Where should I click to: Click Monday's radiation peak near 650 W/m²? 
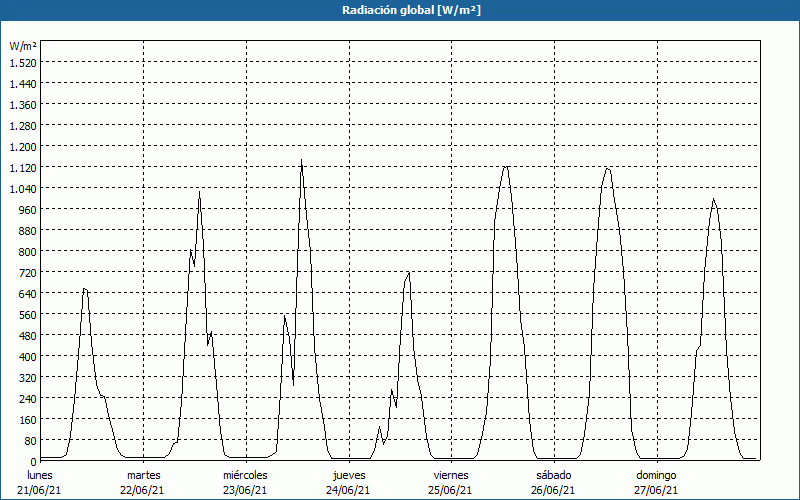[85, 289]
